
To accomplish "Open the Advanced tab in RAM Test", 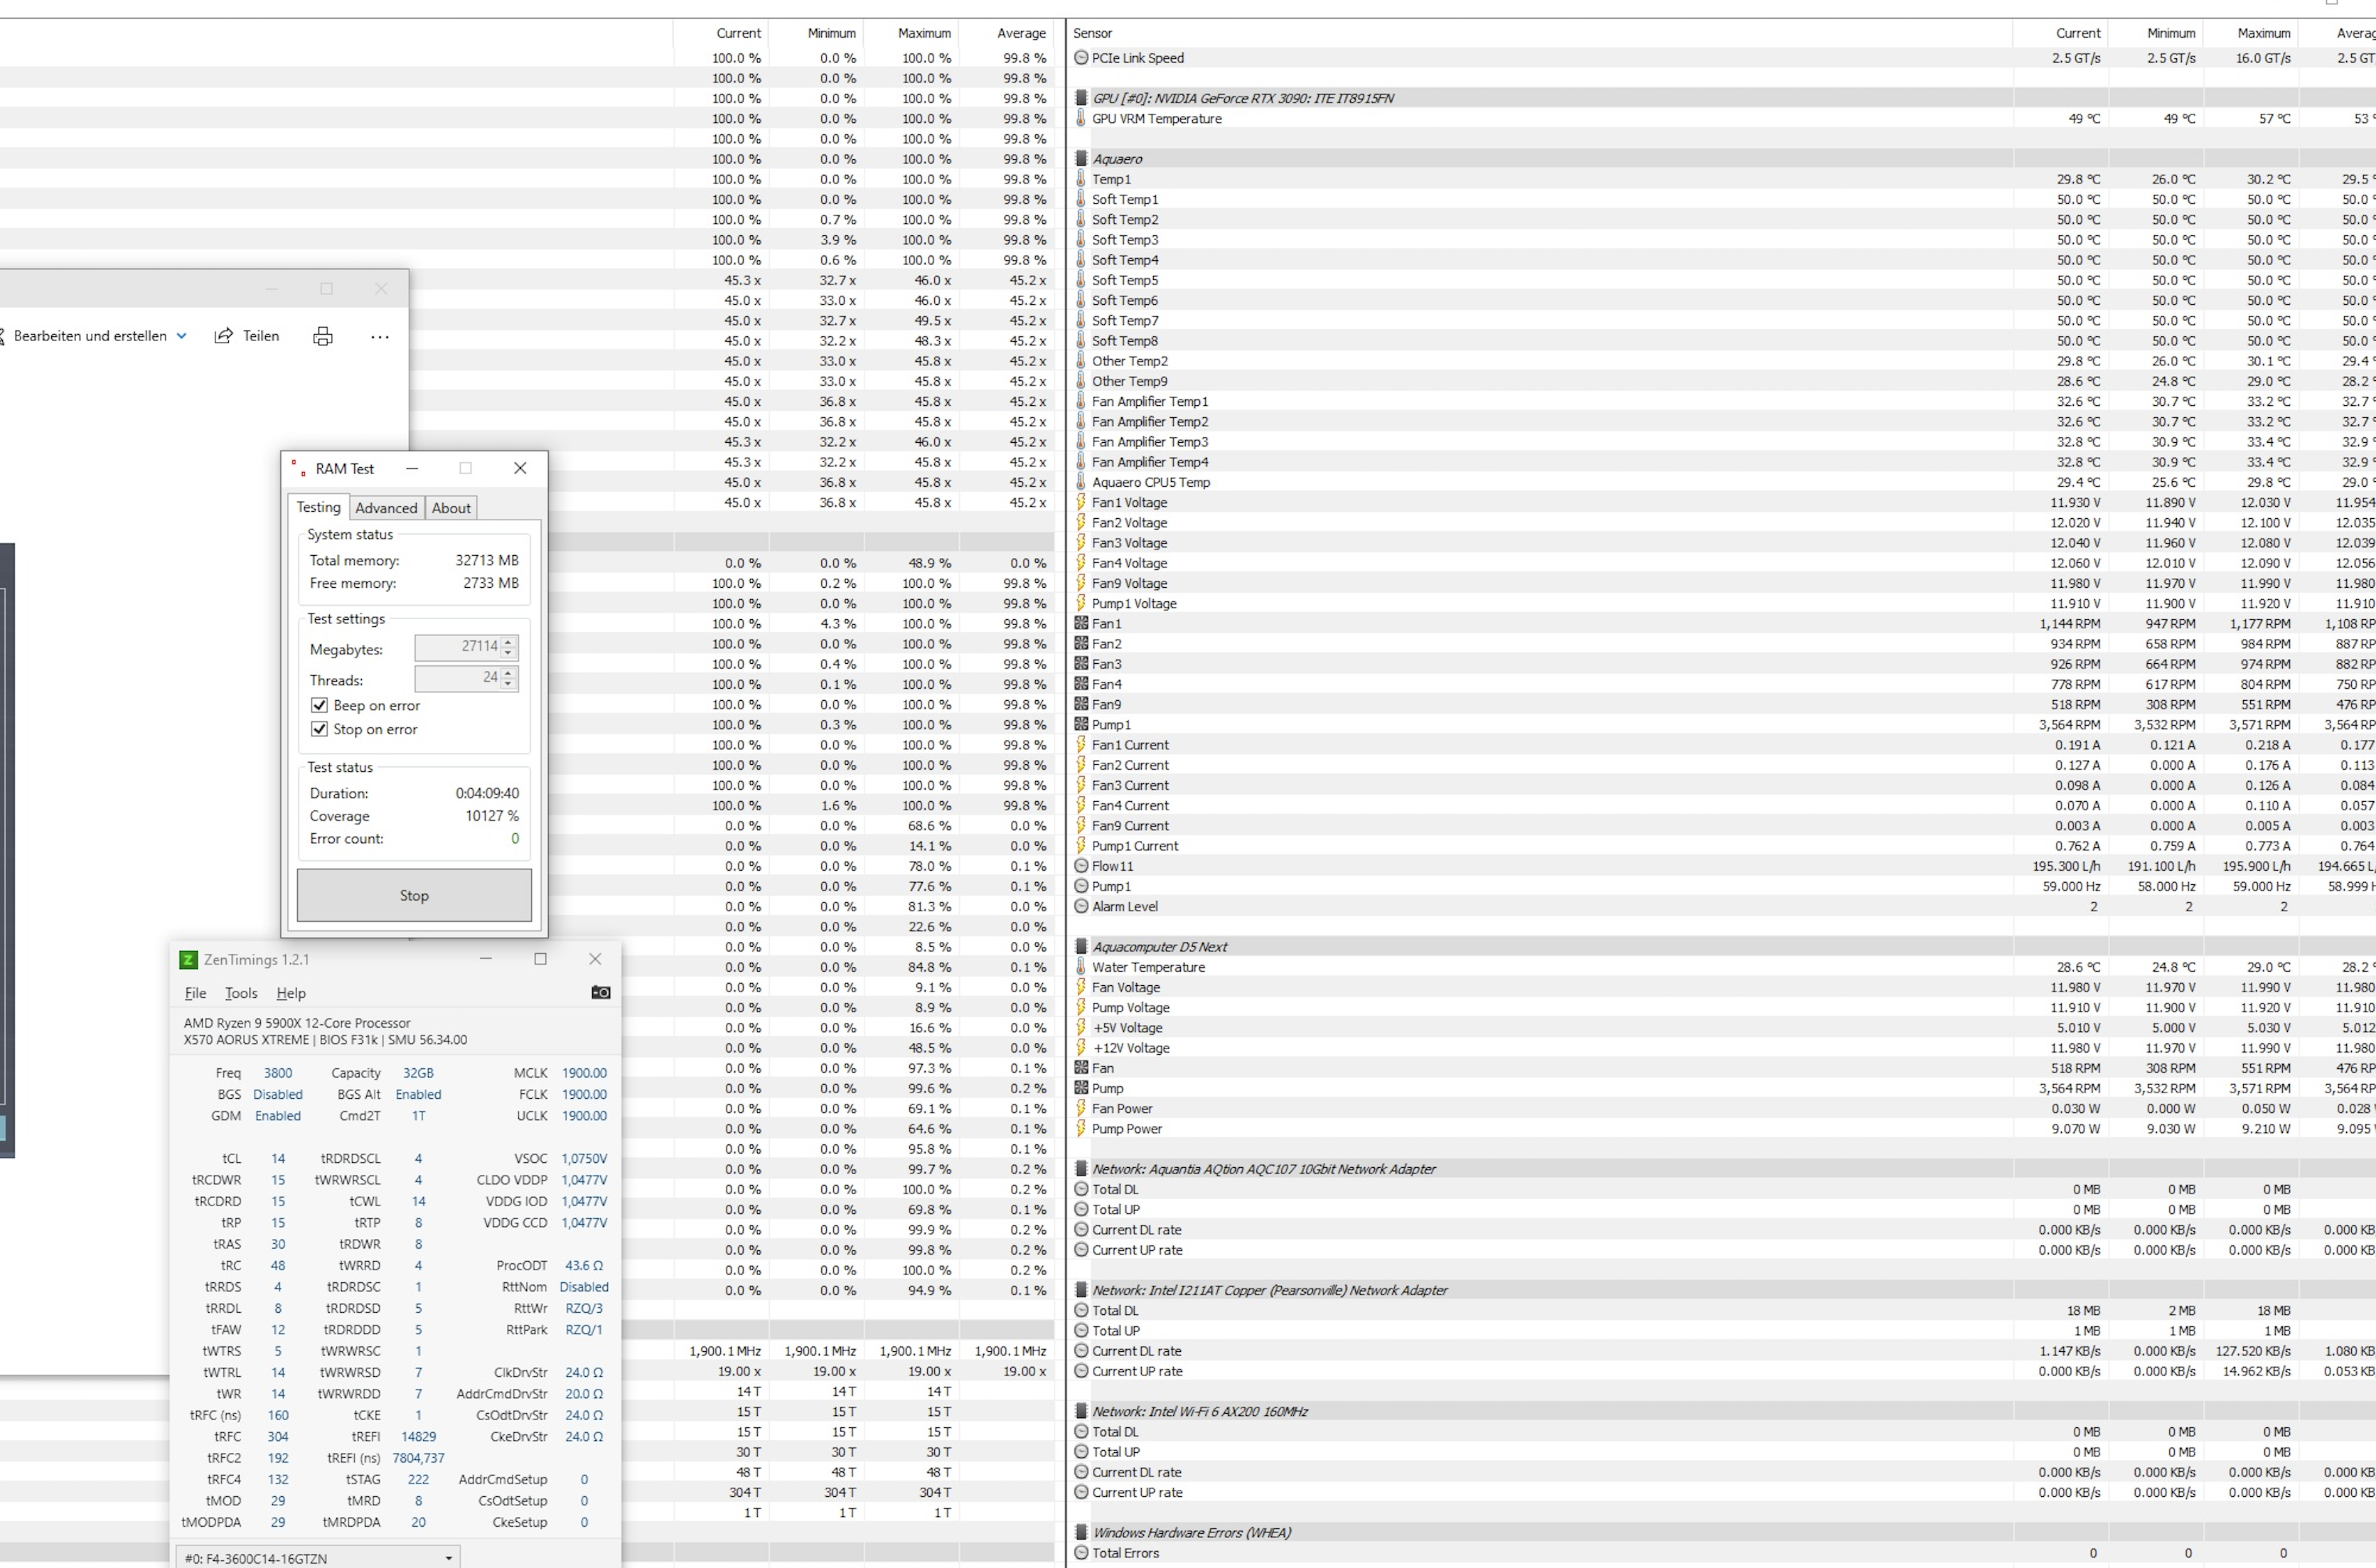I will [x=386, y=508].
